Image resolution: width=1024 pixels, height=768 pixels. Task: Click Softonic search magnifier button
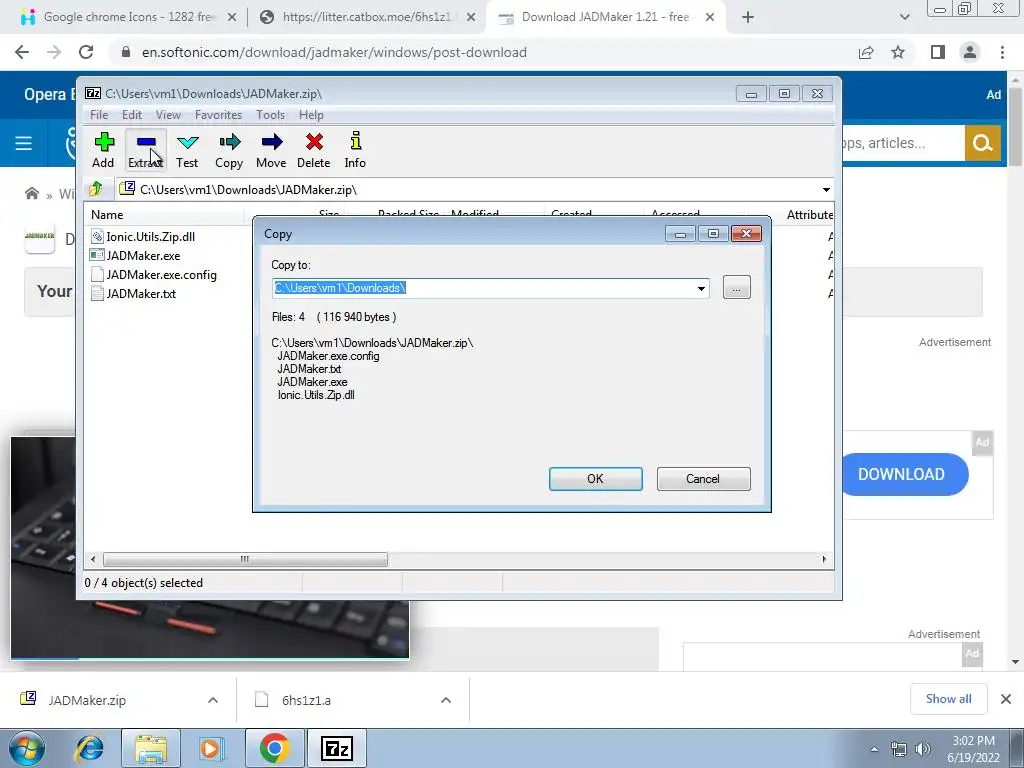(983, 143)
